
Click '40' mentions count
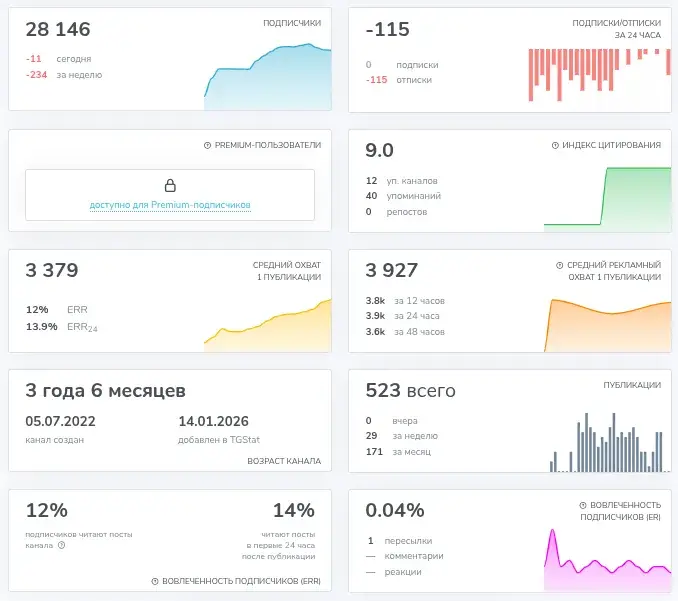pyautogui.click(x=371, y=196)
